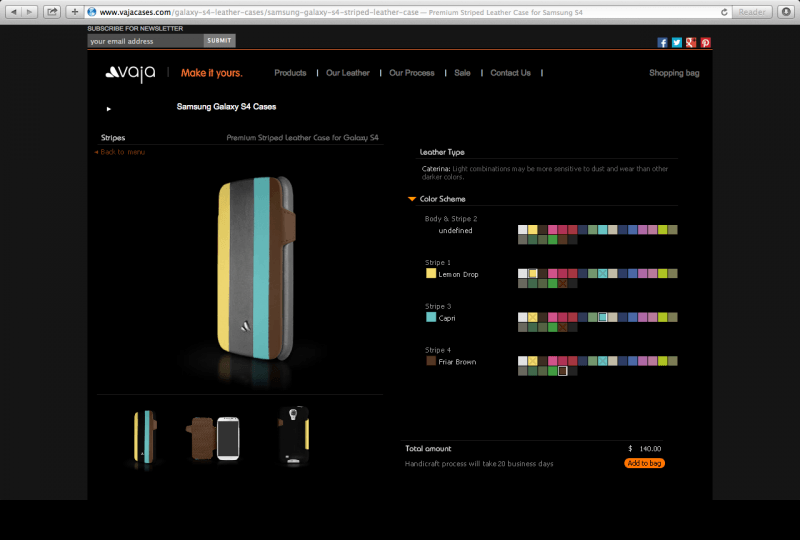Viewport: 800px width, 540px height.
Task: Choose the lime green swatch for Stripe 4
Action: coord(663,361)
